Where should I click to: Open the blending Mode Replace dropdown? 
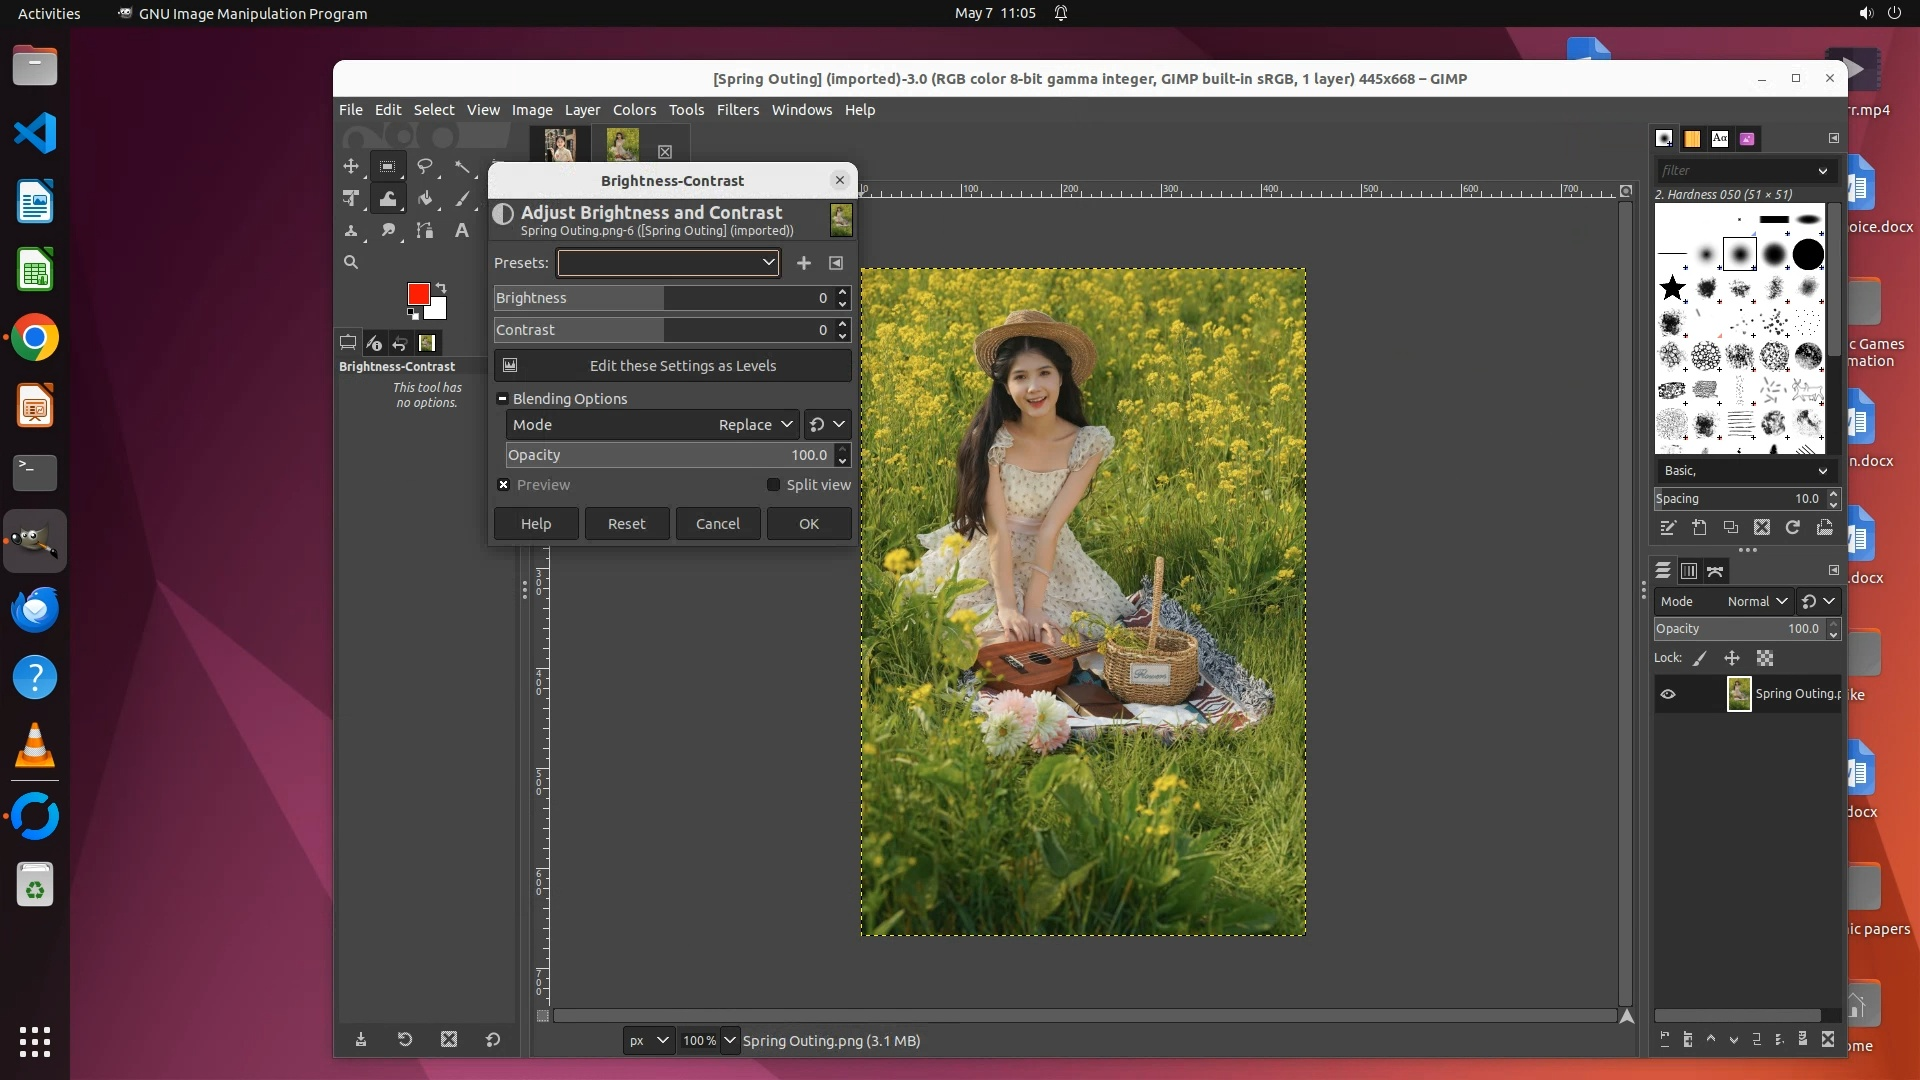pyautogui.click(x=652, y=425)
